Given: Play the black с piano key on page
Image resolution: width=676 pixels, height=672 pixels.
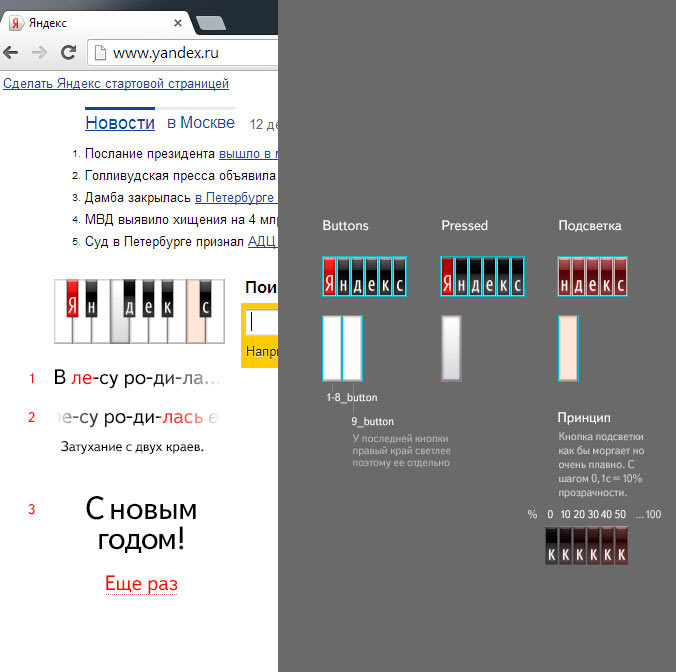Looking at the screenshot, I should pos(206,298).
